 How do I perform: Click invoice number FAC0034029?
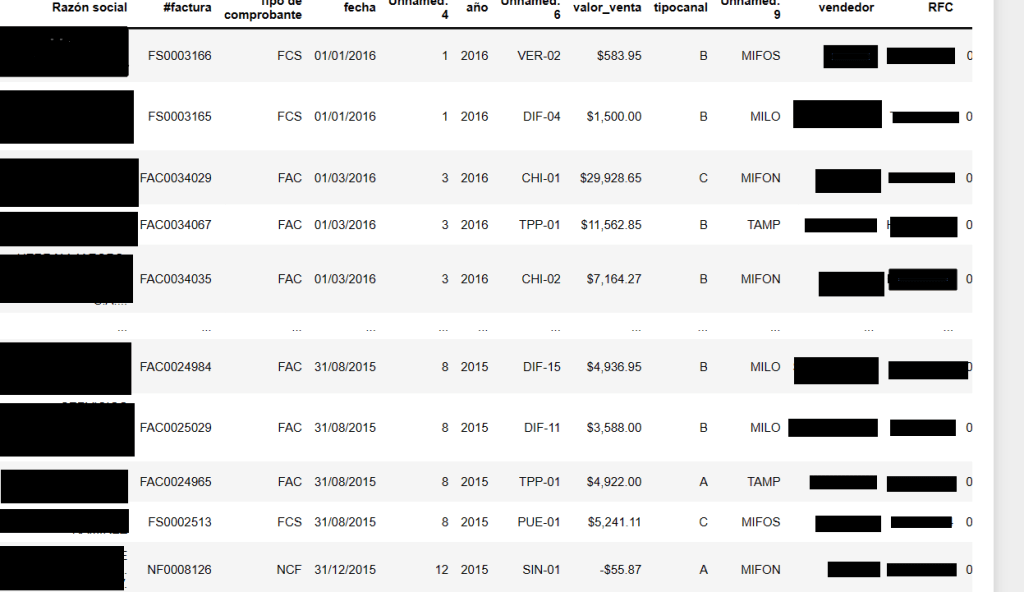click(175, 178)
